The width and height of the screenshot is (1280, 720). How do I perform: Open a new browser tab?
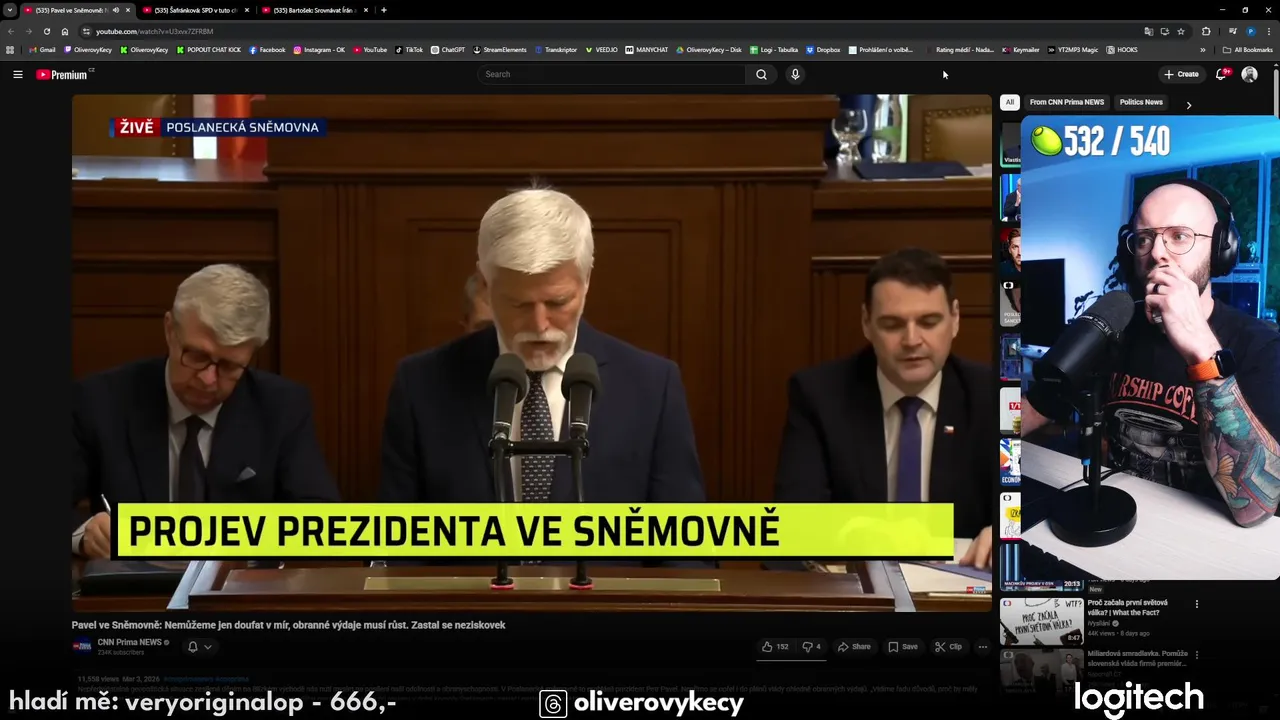click(x=384, y=10)
